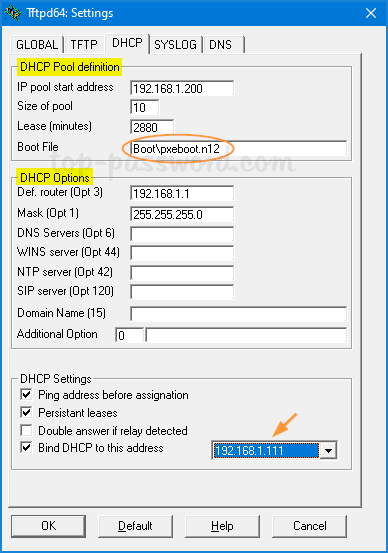The height and width of the screenshot is (553, 388).
Task: Toggle Bind DHCP to this address checkbox
Action: point(26,448)
